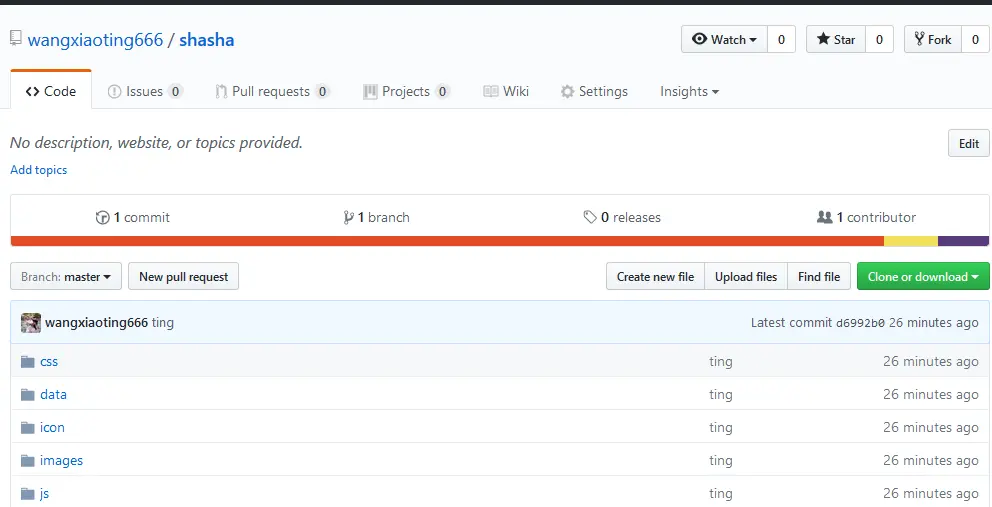Open the data folder
The image size is (992, 507).
pos(53,394)
